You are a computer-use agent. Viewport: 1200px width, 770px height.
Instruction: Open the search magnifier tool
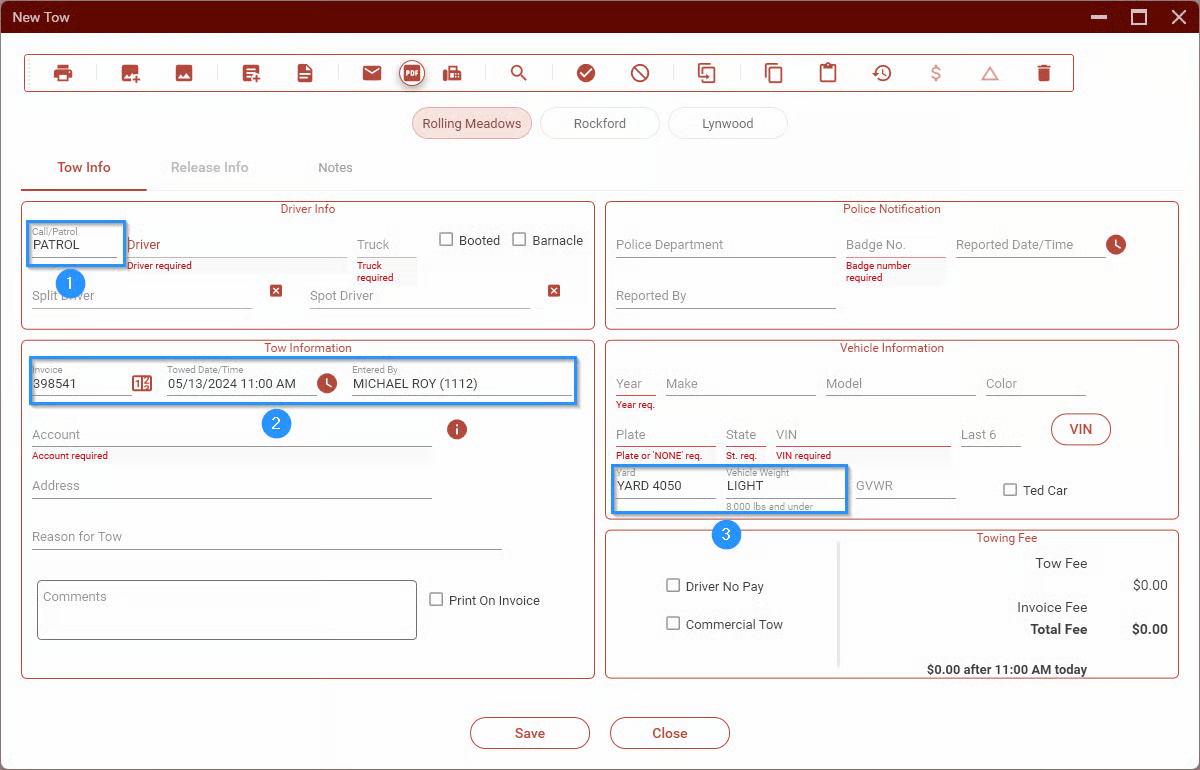coord(518,73)
